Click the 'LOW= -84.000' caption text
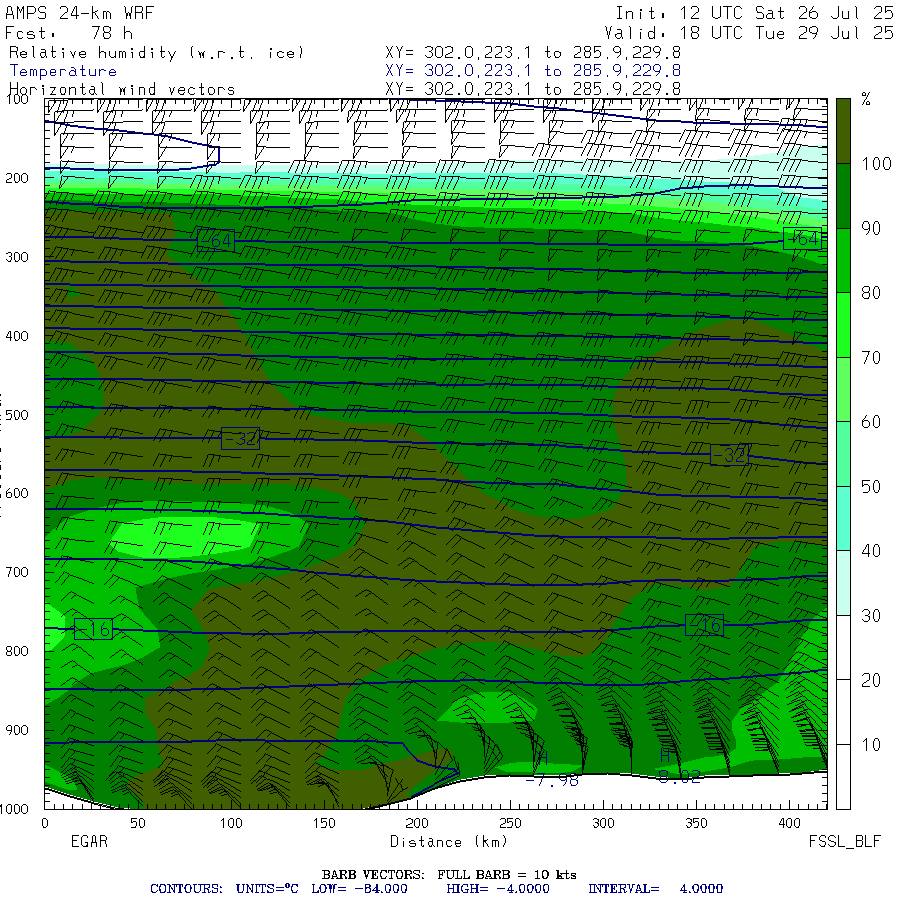The width and height of the screenshot is (900, 900). point(359,889)
